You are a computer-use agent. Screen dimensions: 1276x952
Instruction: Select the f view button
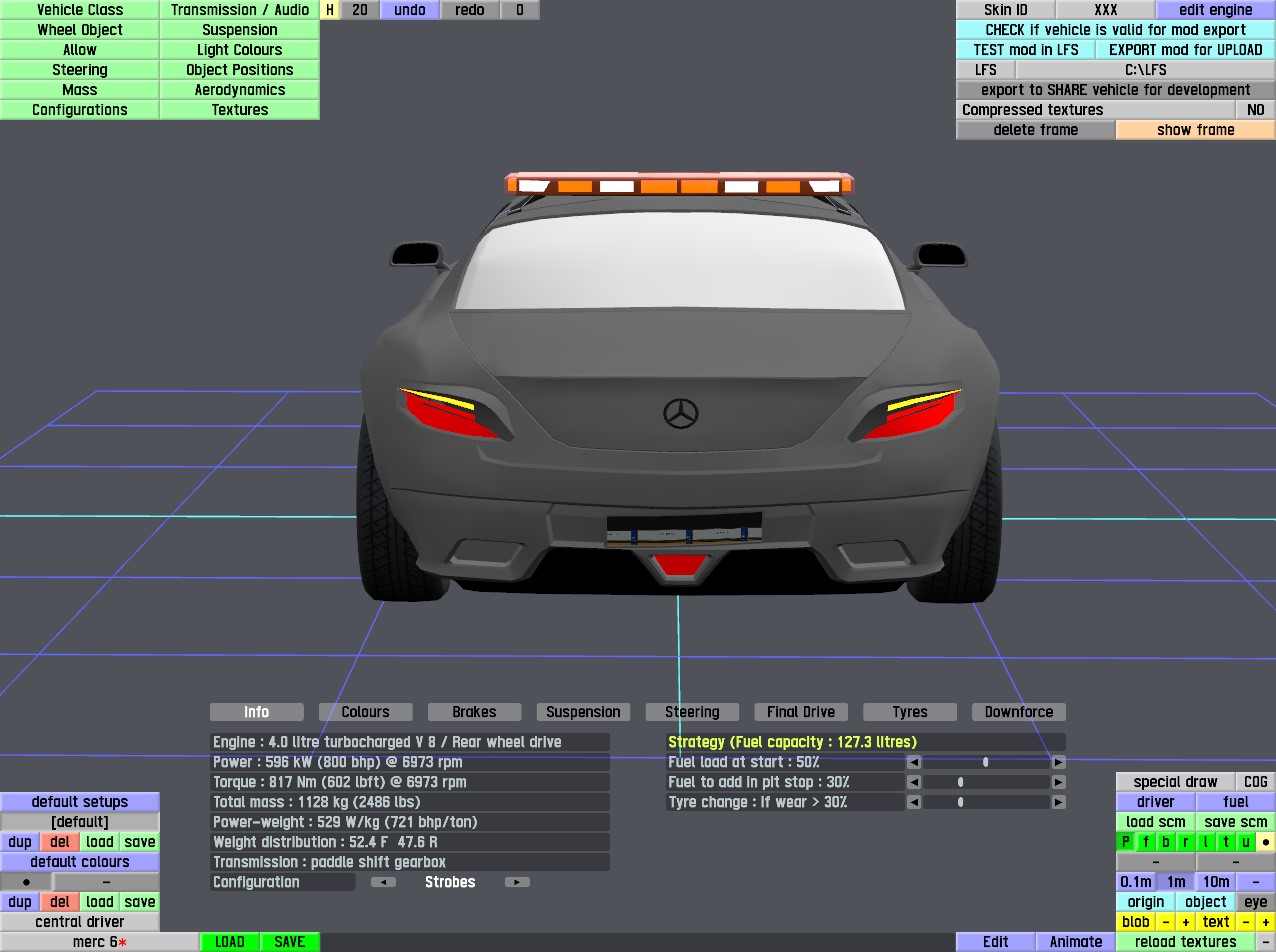1146,842
